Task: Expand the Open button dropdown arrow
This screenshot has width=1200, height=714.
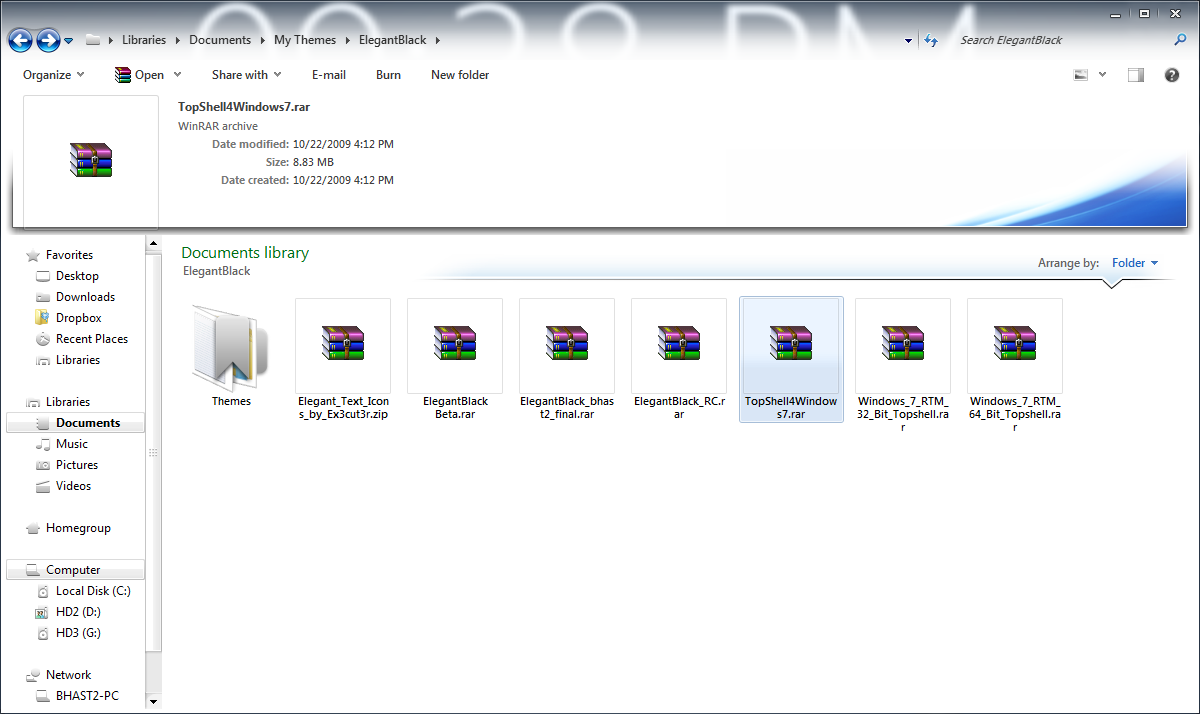Action: pos(178,75)
